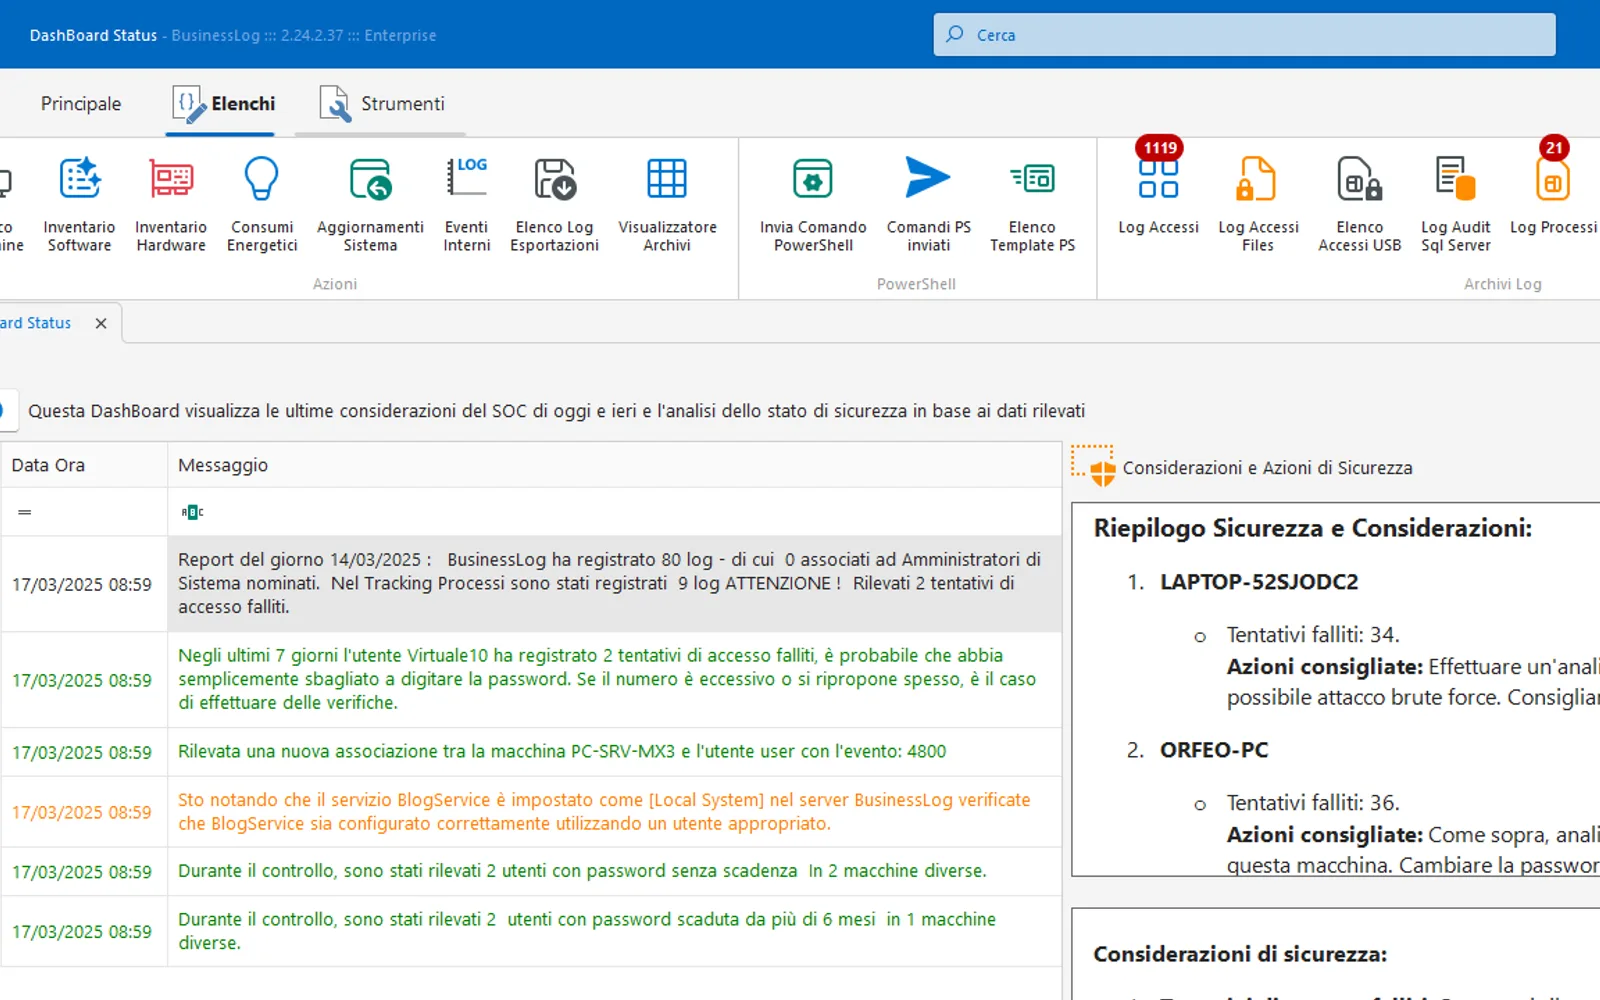
Task: Open Inventario Software list
Action: [x=79, y=205]
